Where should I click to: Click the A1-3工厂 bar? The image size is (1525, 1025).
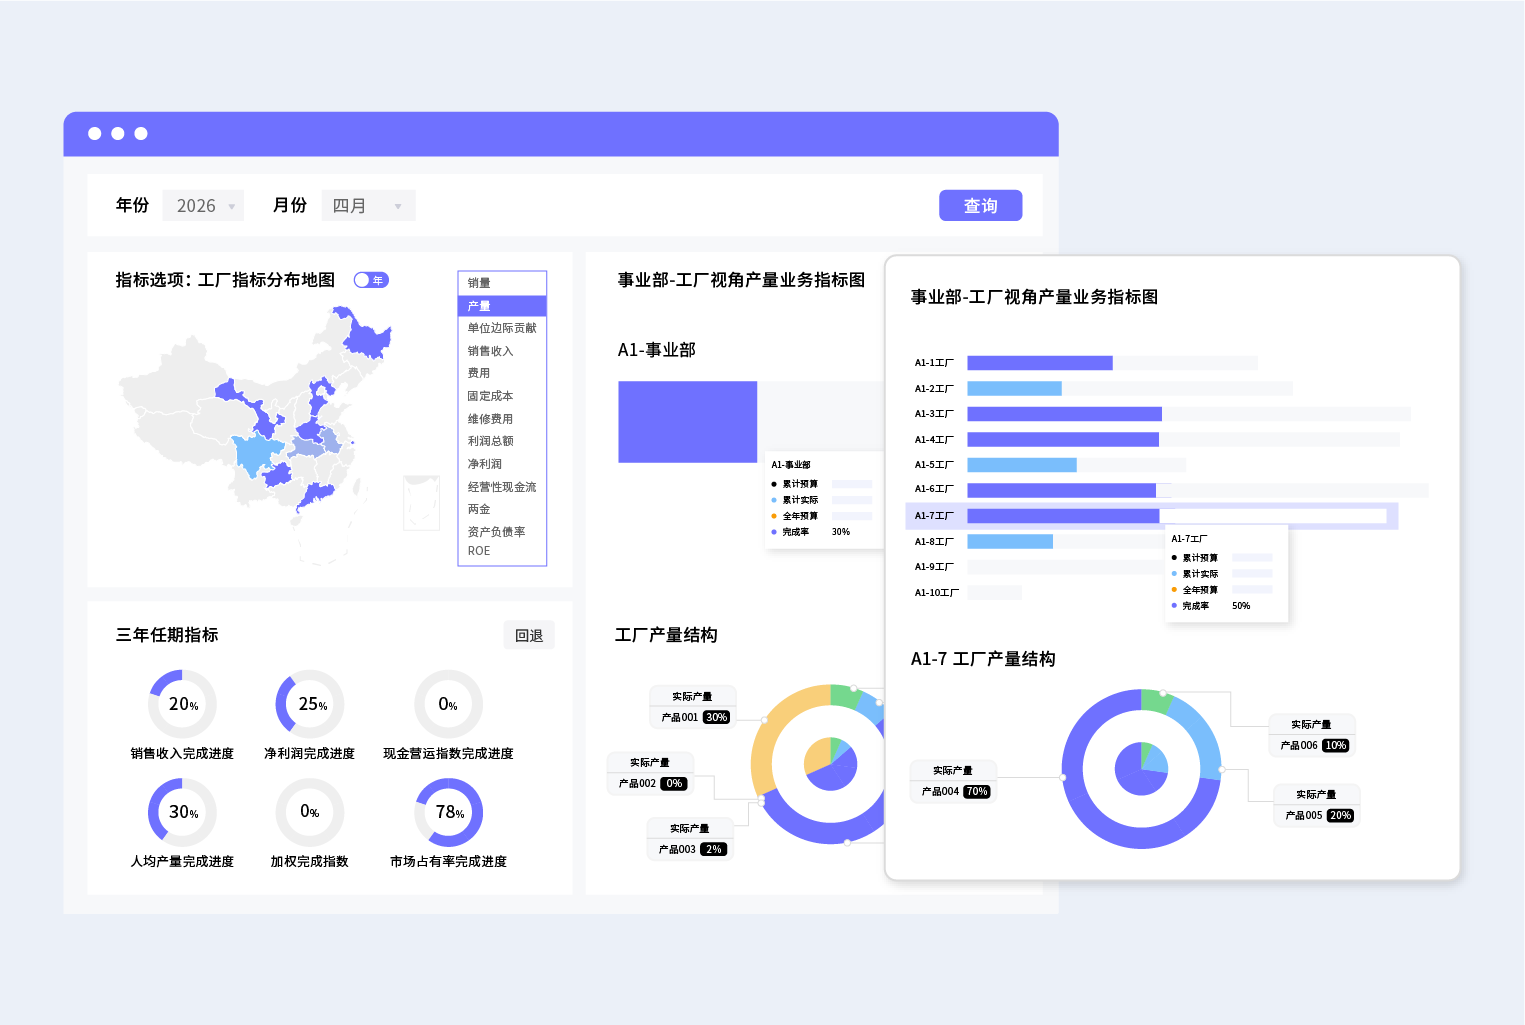[1064, 414]
